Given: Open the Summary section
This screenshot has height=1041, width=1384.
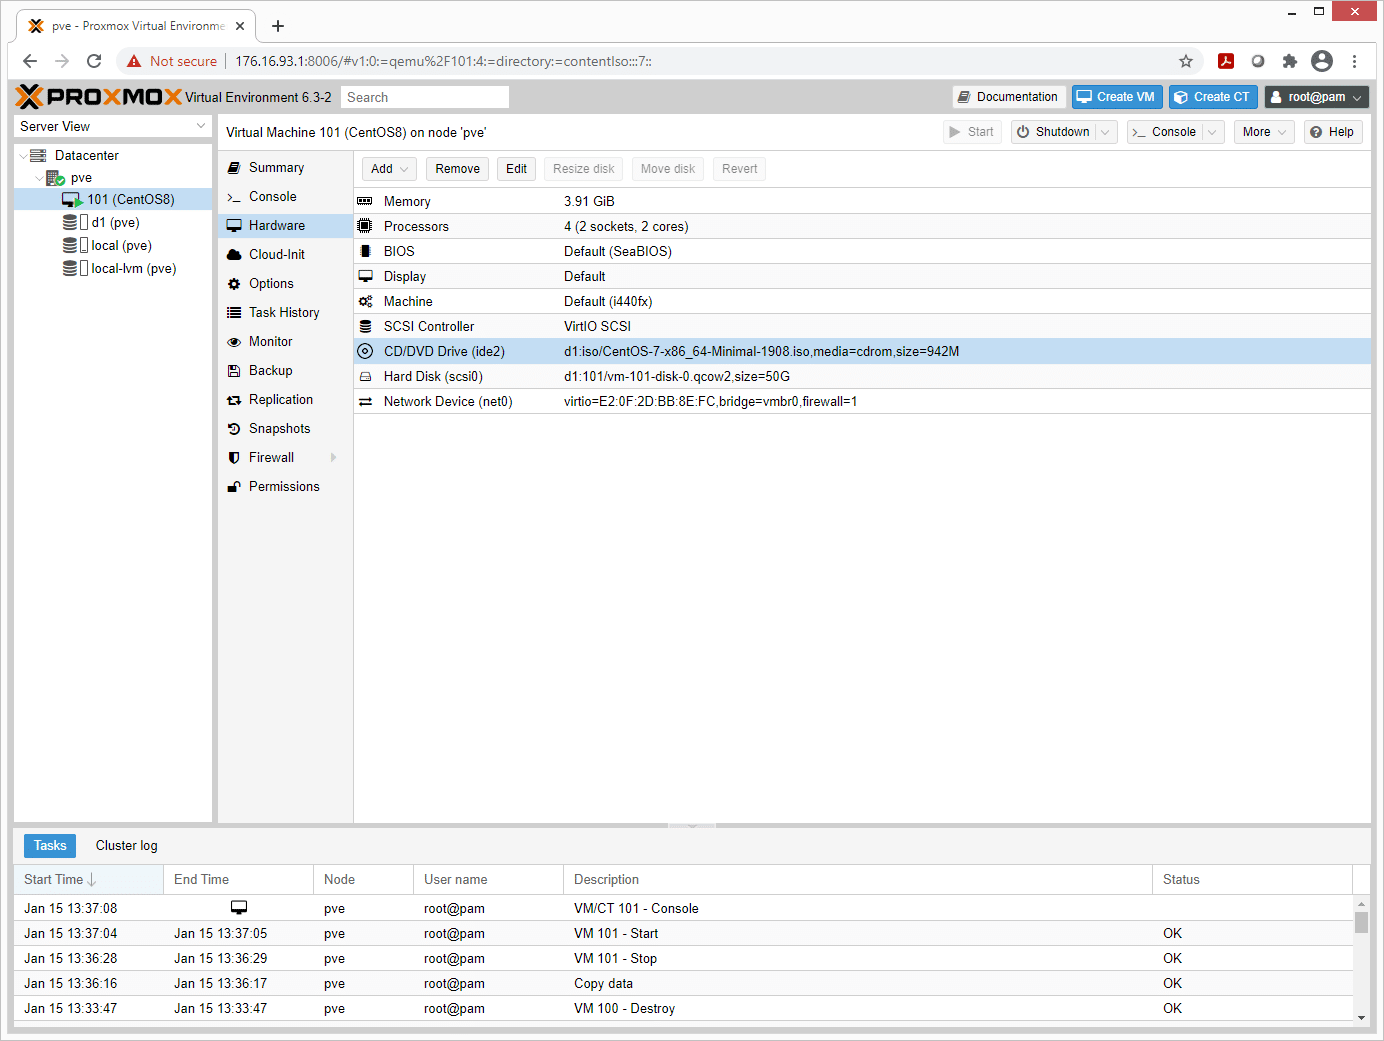Looking at the screenshot, I should point(286,168).
